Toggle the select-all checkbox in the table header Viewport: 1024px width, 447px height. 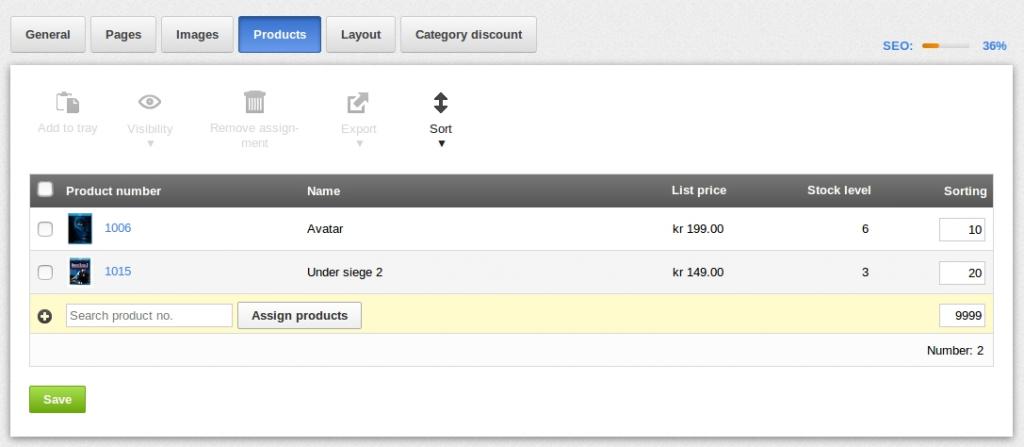click(45, 190)
